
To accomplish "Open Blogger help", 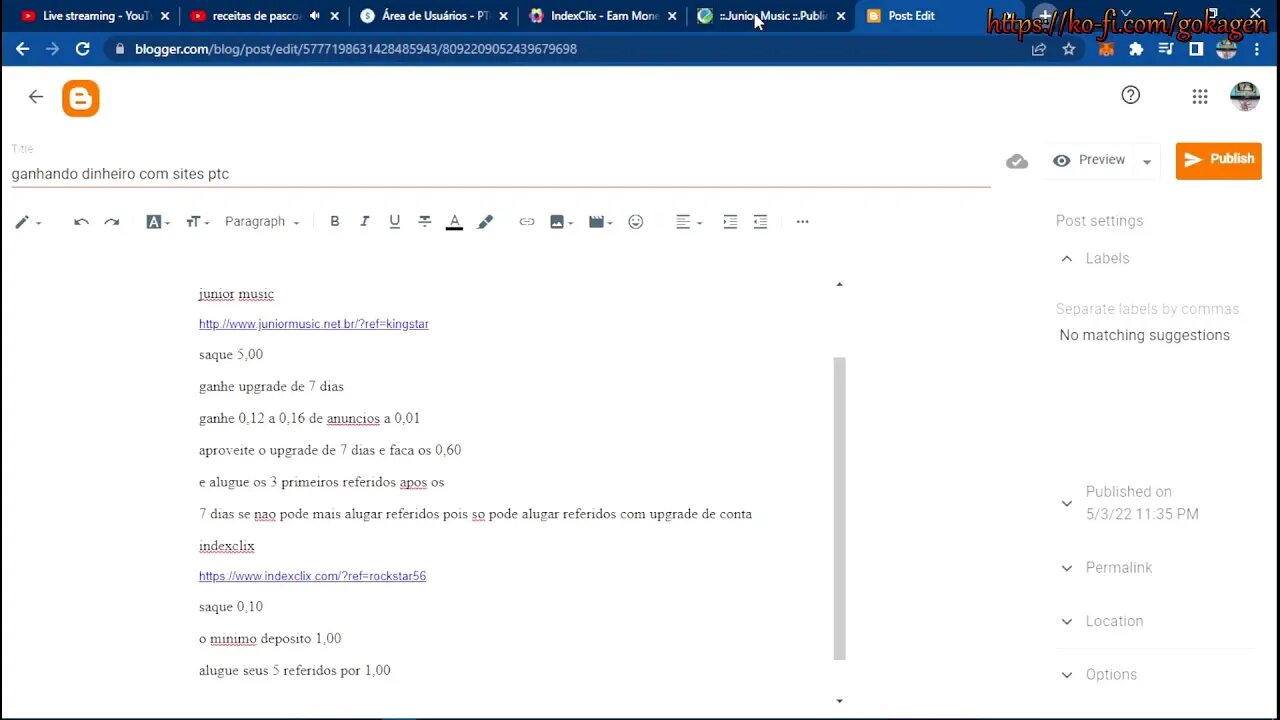I will click(x=1130, y=95).
